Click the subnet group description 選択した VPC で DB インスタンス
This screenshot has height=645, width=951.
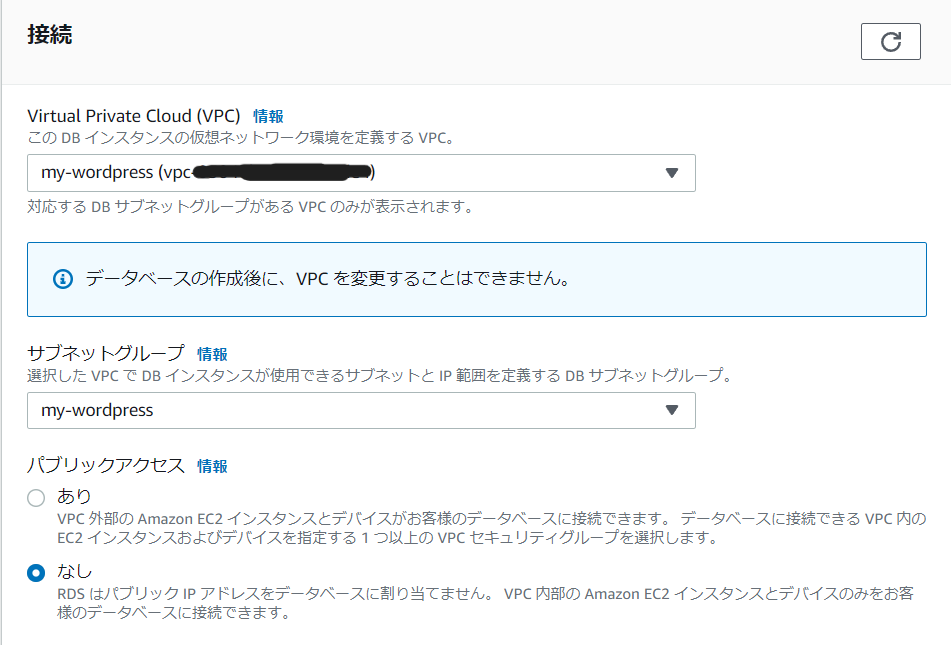point(380,376)
